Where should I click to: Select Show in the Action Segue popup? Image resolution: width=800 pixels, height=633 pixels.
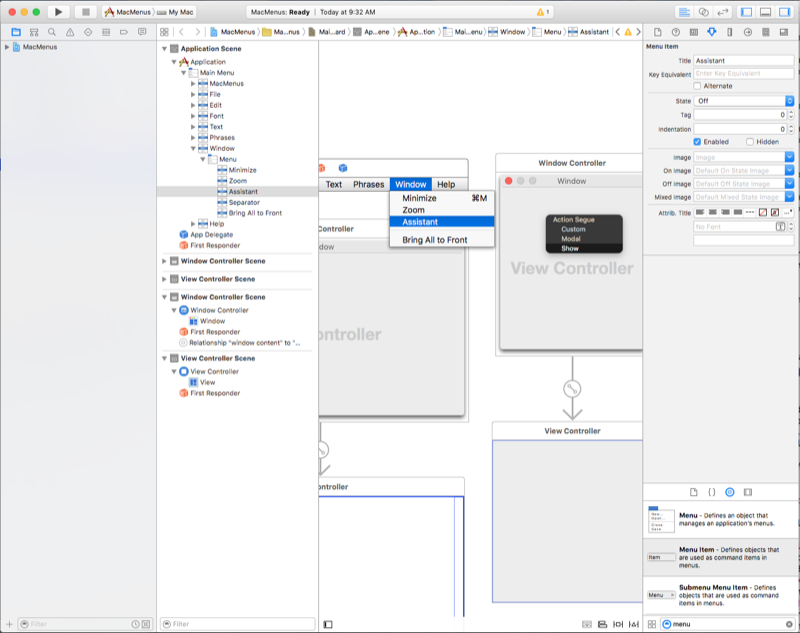pos(570,248)
